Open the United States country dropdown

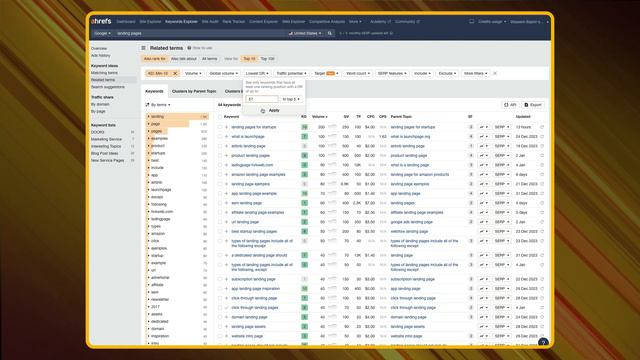coord(305,33)
